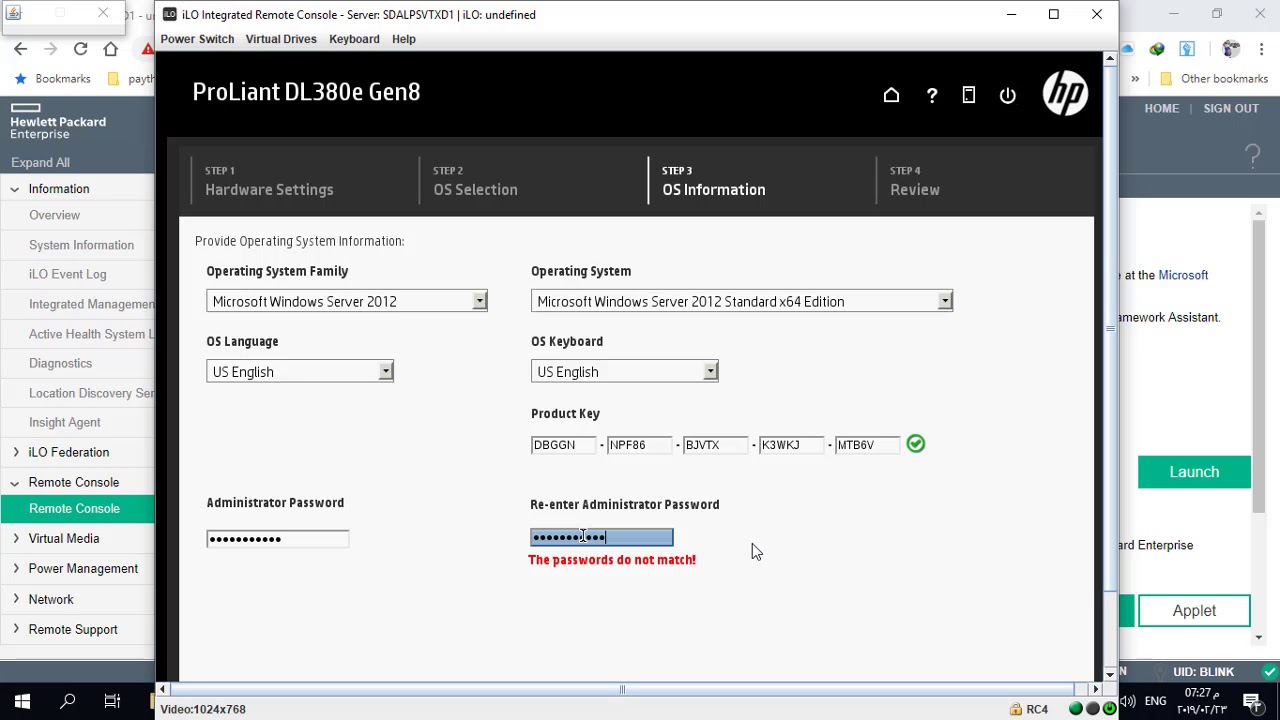Click the browser home button
Viewport: 1280px width, 720px height.
pos(111,49)
